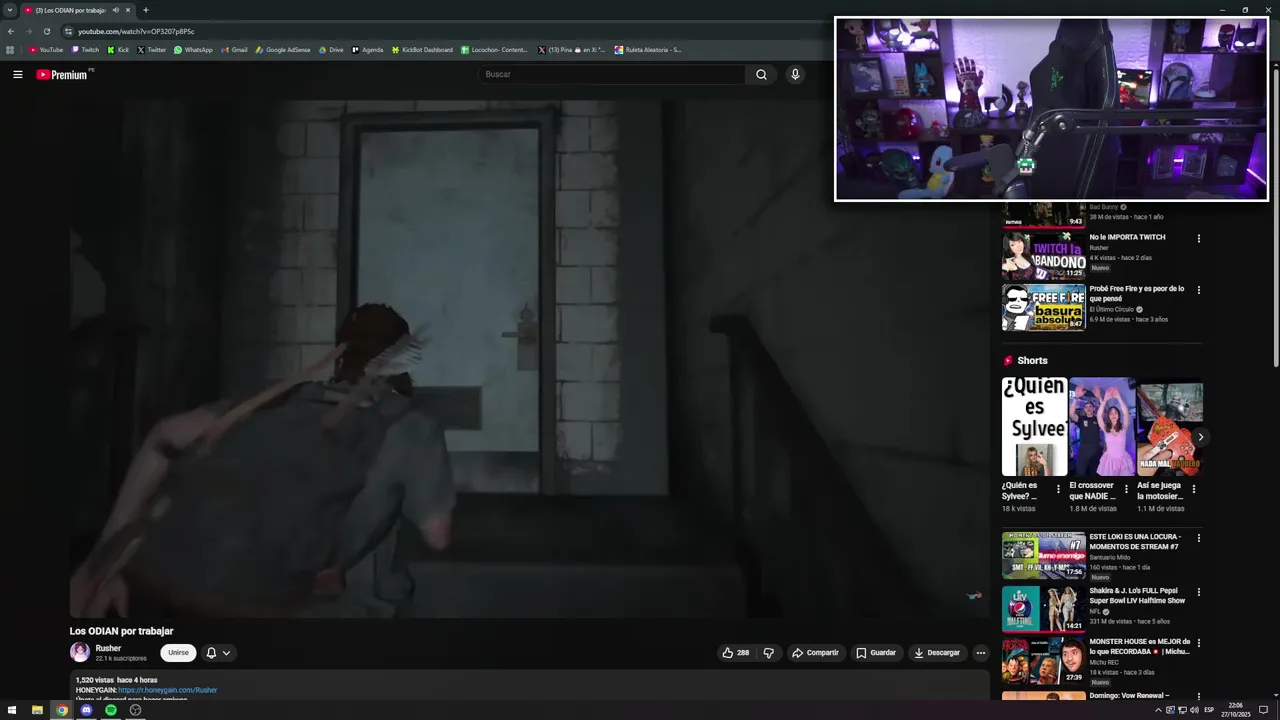Click the Rusher channel avatar
Image resolution: width=1280 pixels, height=720 pixels.
click(x=80, y=653)
